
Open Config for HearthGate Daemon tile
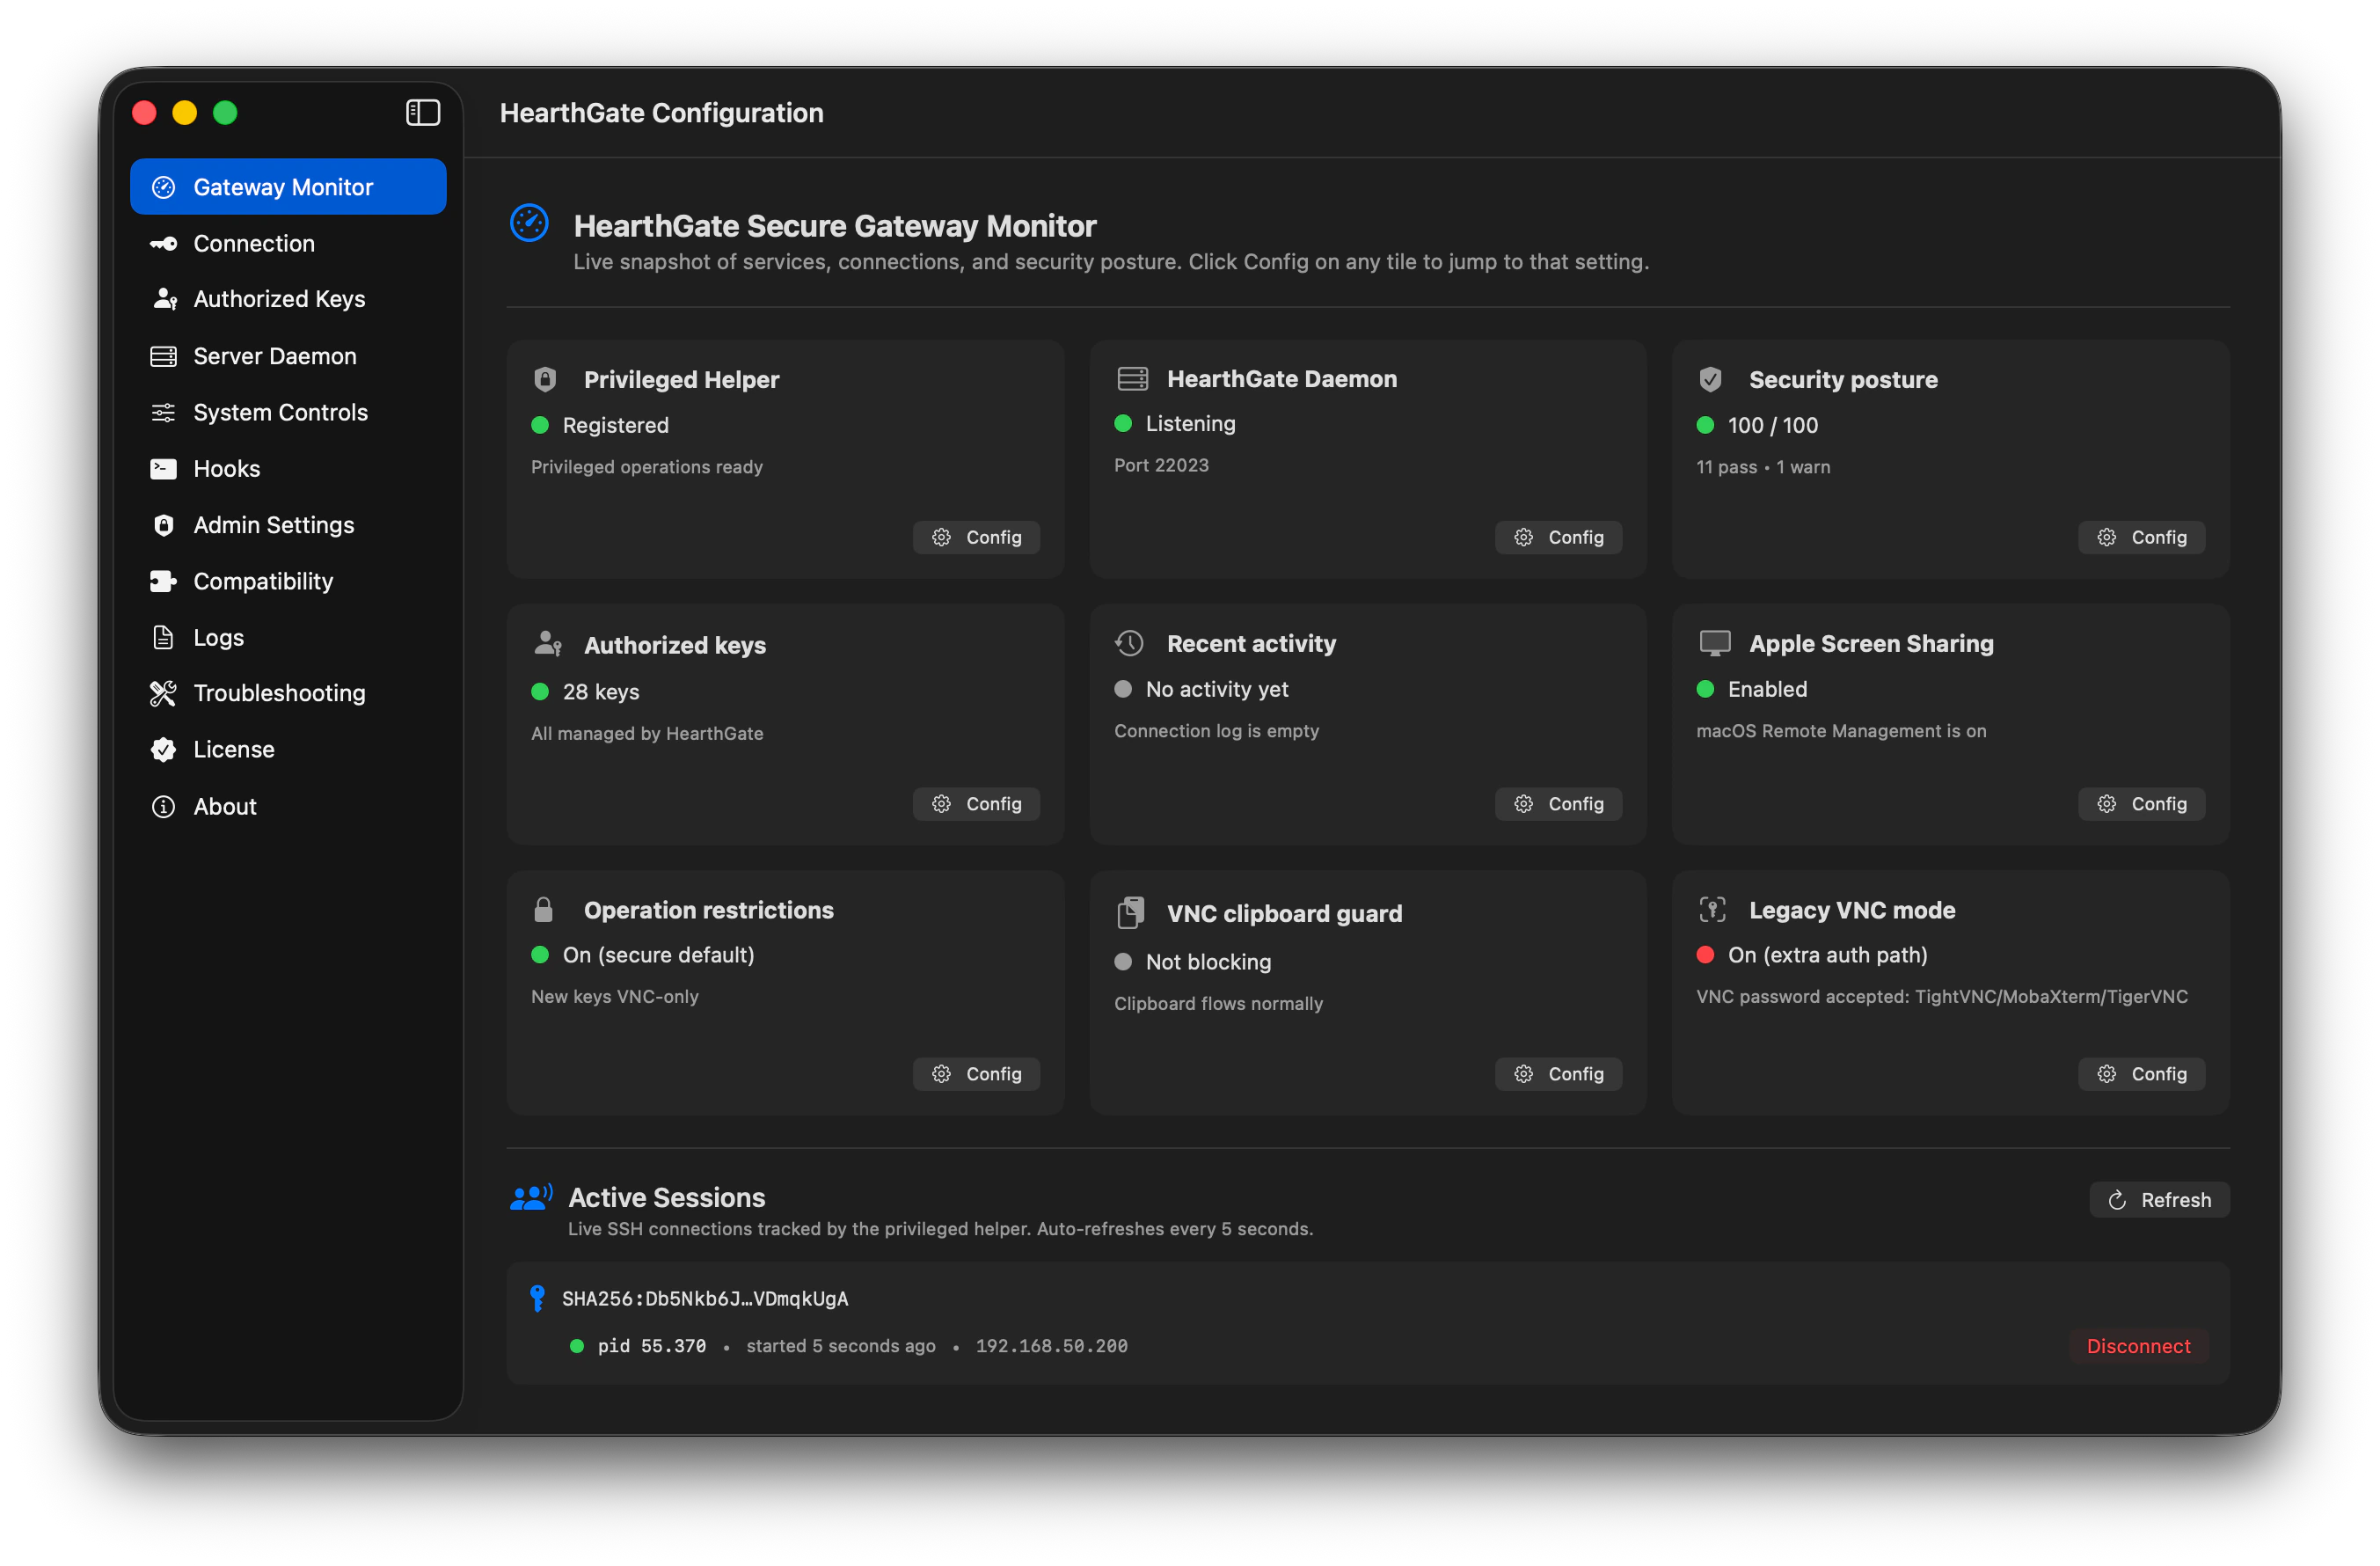tap(1558, 537)
